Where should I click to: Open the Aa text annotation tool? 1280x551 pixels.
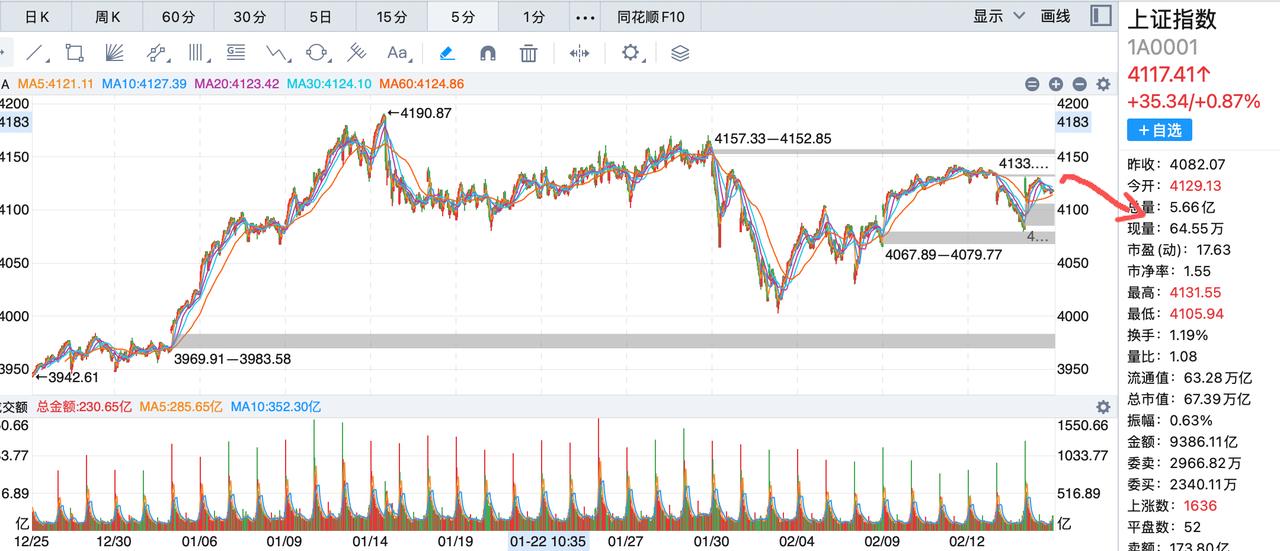point(397,52)
